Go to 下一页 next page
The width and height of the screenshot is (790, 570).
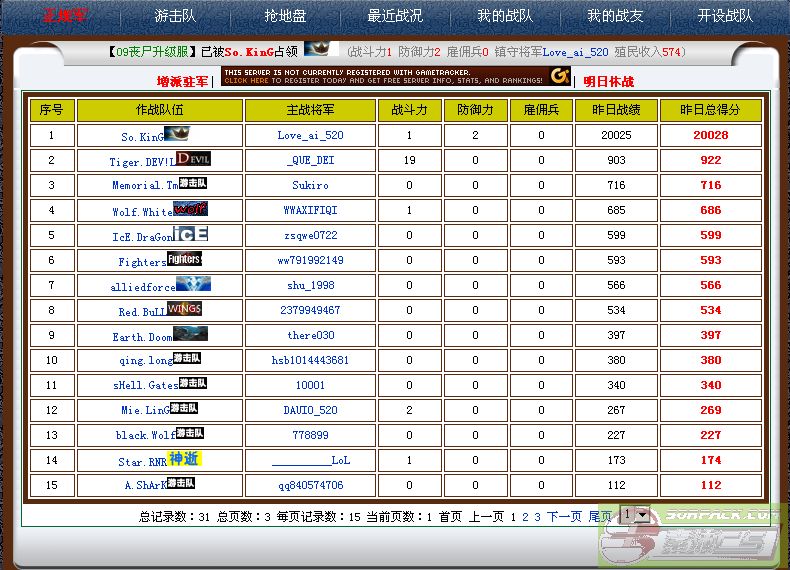pos(564,517)
